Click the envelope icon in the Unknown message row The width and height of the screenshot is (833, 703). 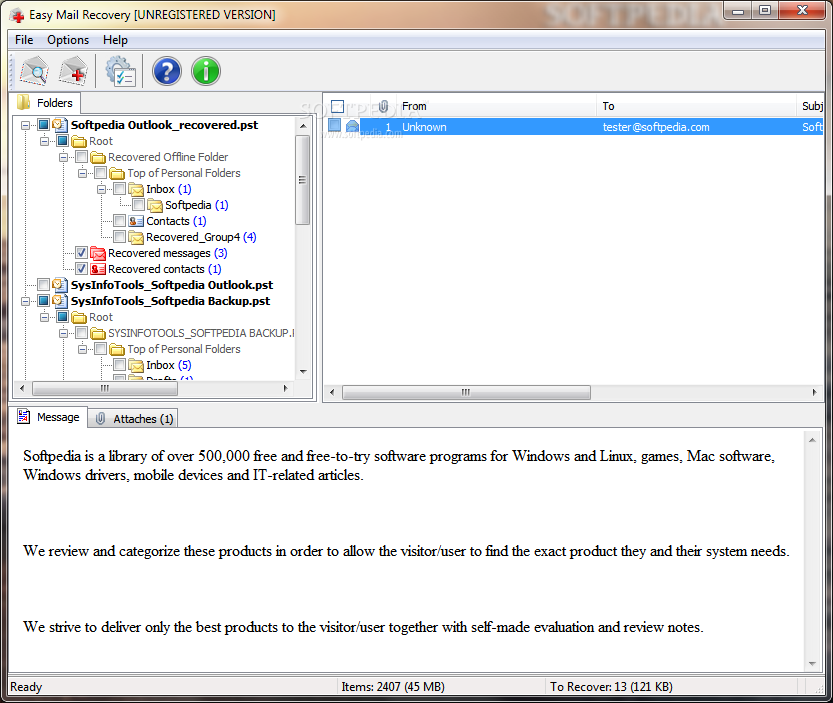click(352, 126)
